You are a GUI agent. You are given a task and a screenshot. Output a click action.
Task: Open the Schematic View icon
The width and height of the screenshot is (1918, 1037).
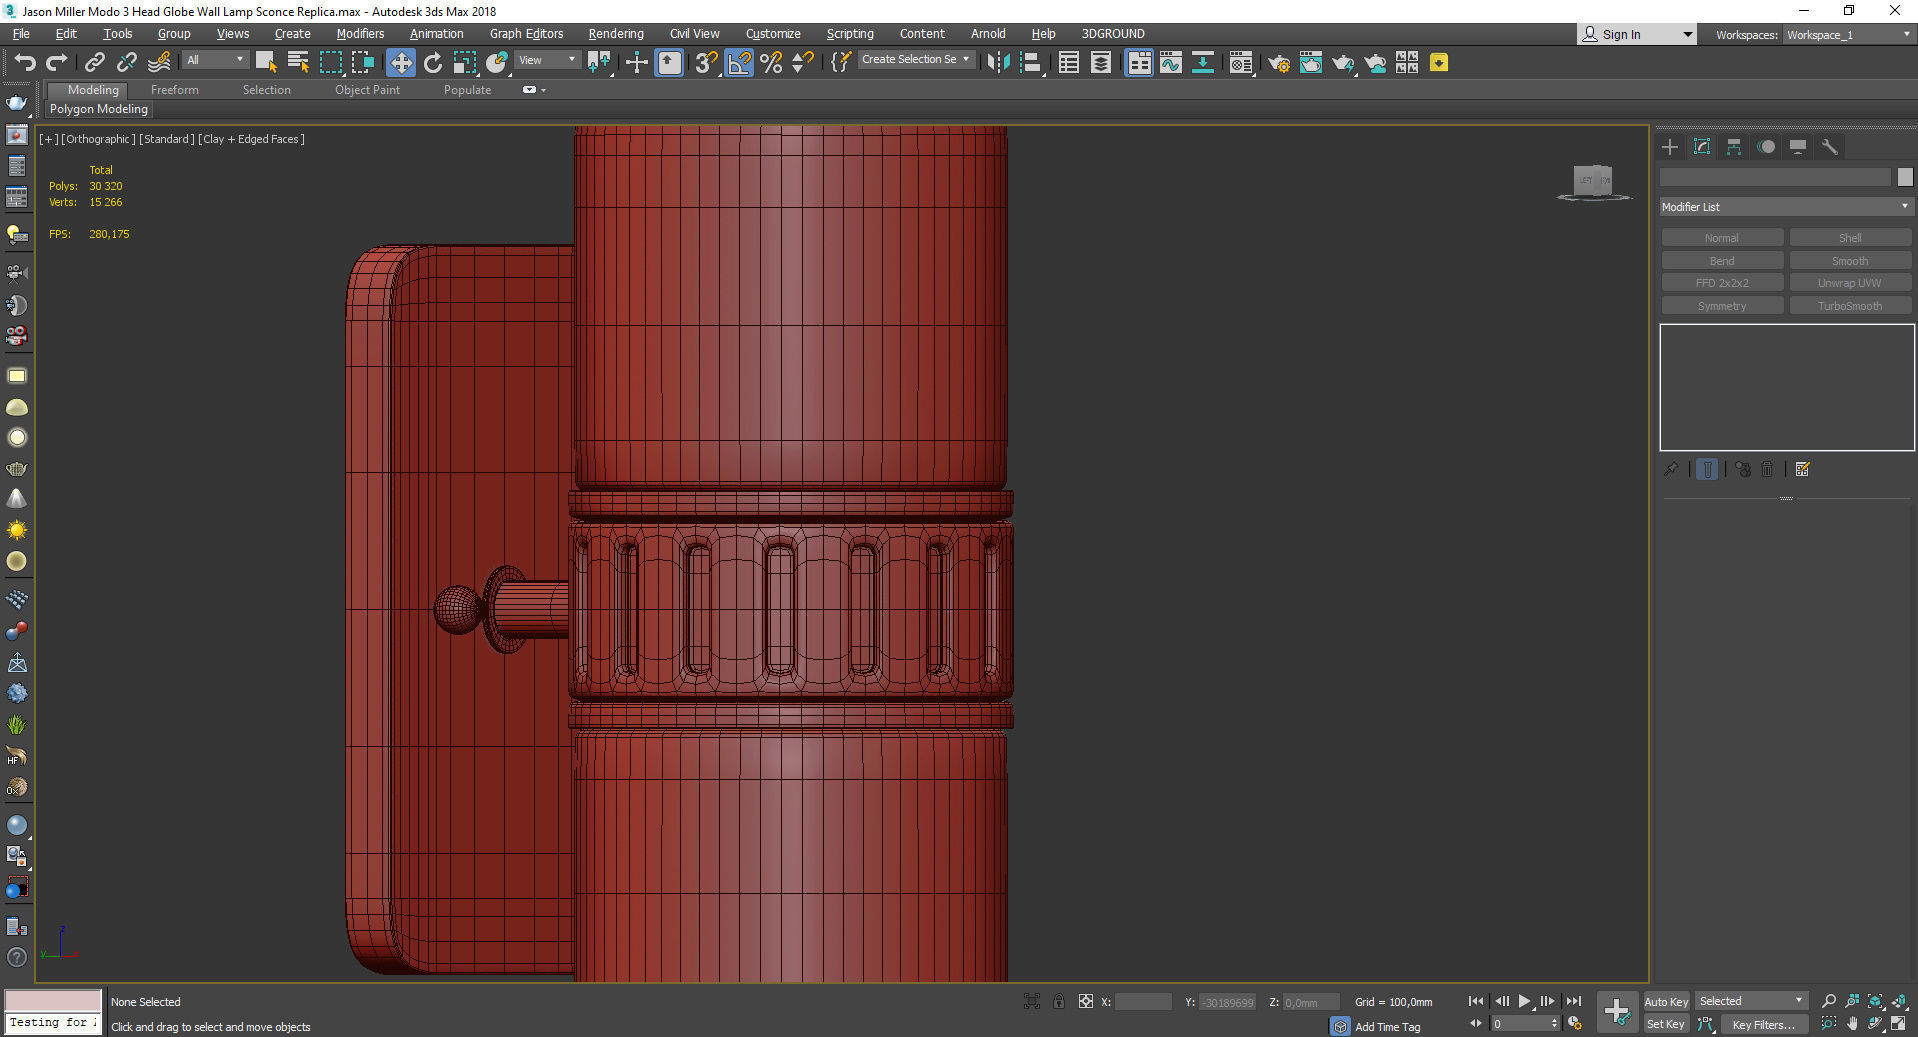(1202, 63)
